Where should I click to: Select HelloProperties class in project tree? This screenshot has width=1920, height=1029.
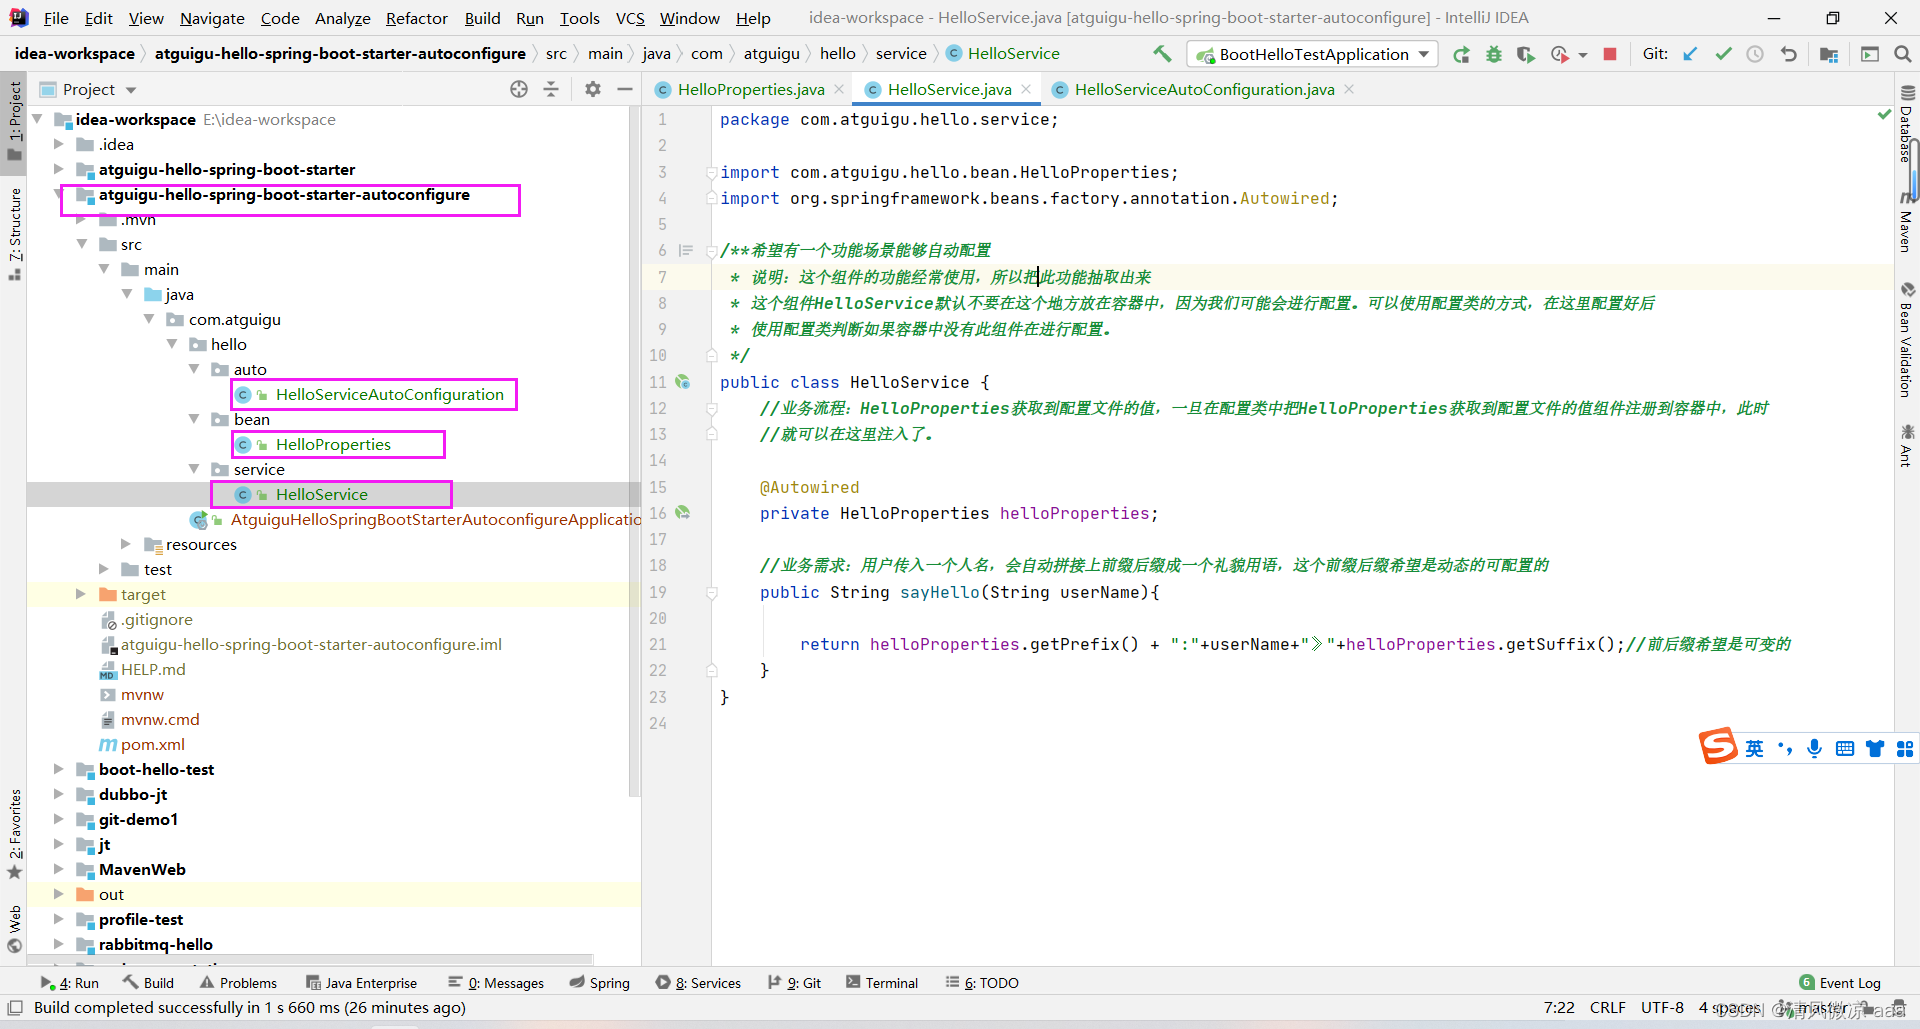pos(333,444)
